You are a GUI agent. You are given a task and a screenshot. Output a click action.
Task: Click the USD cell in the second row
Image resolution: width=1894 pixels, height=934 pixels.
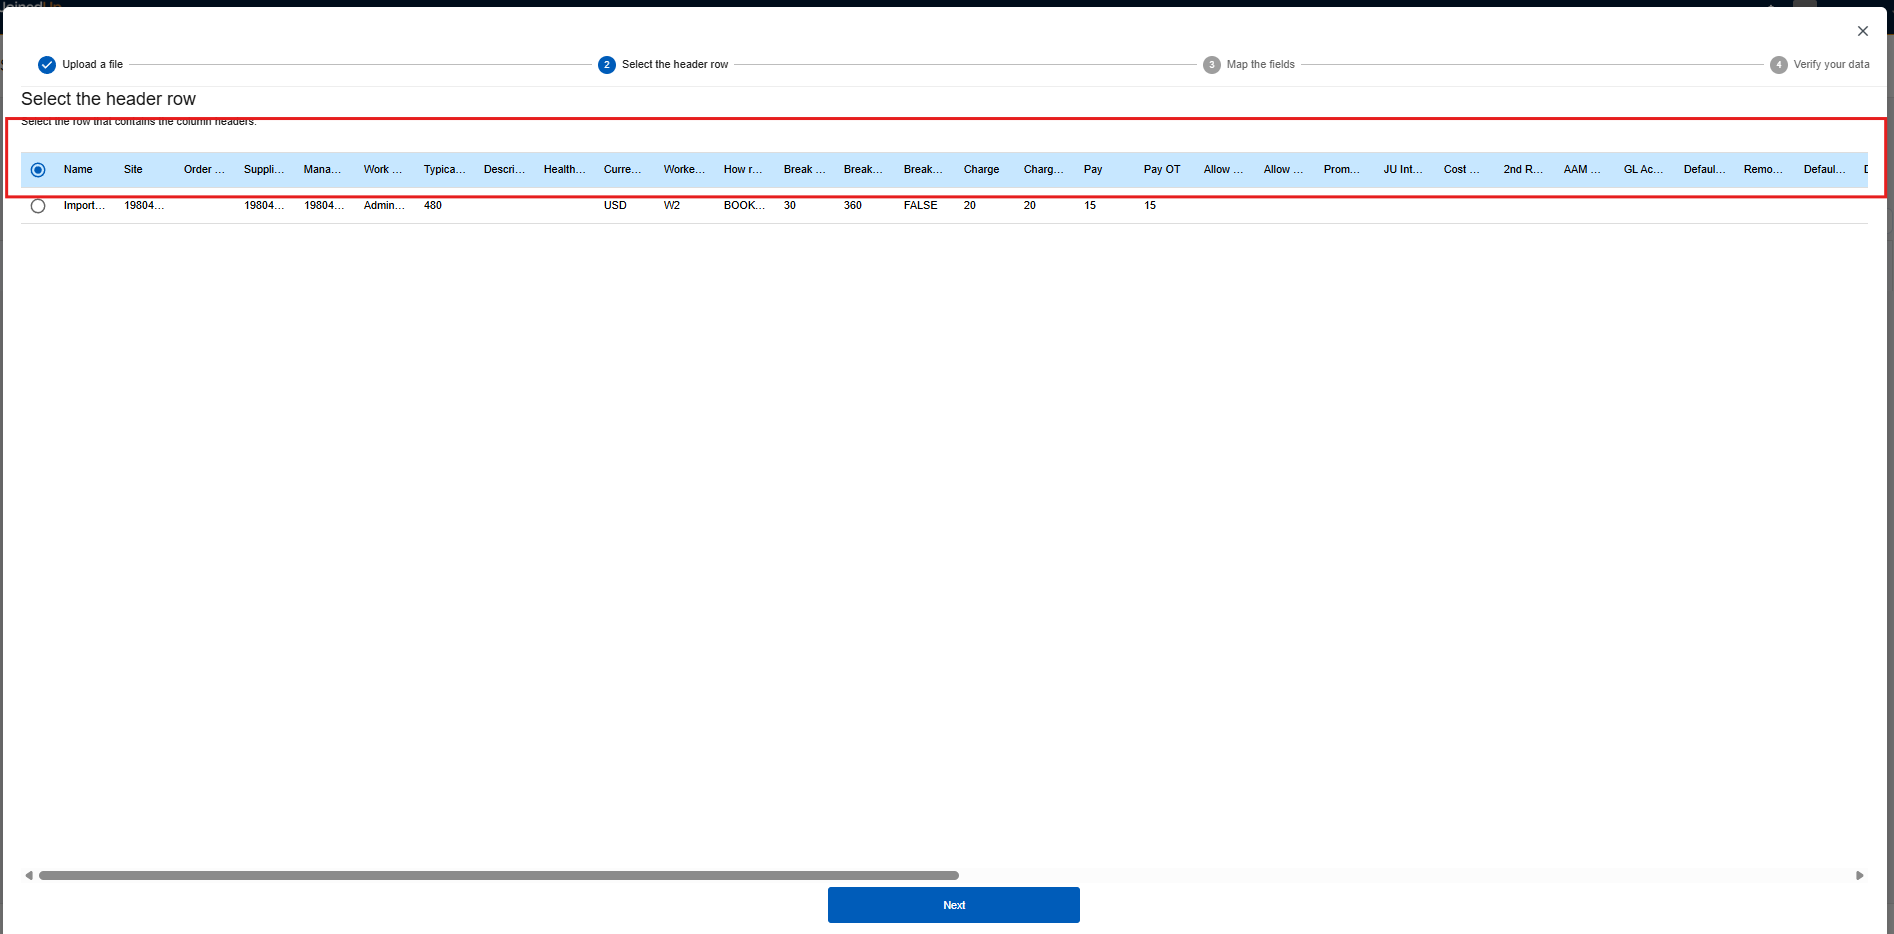point(615,206)
